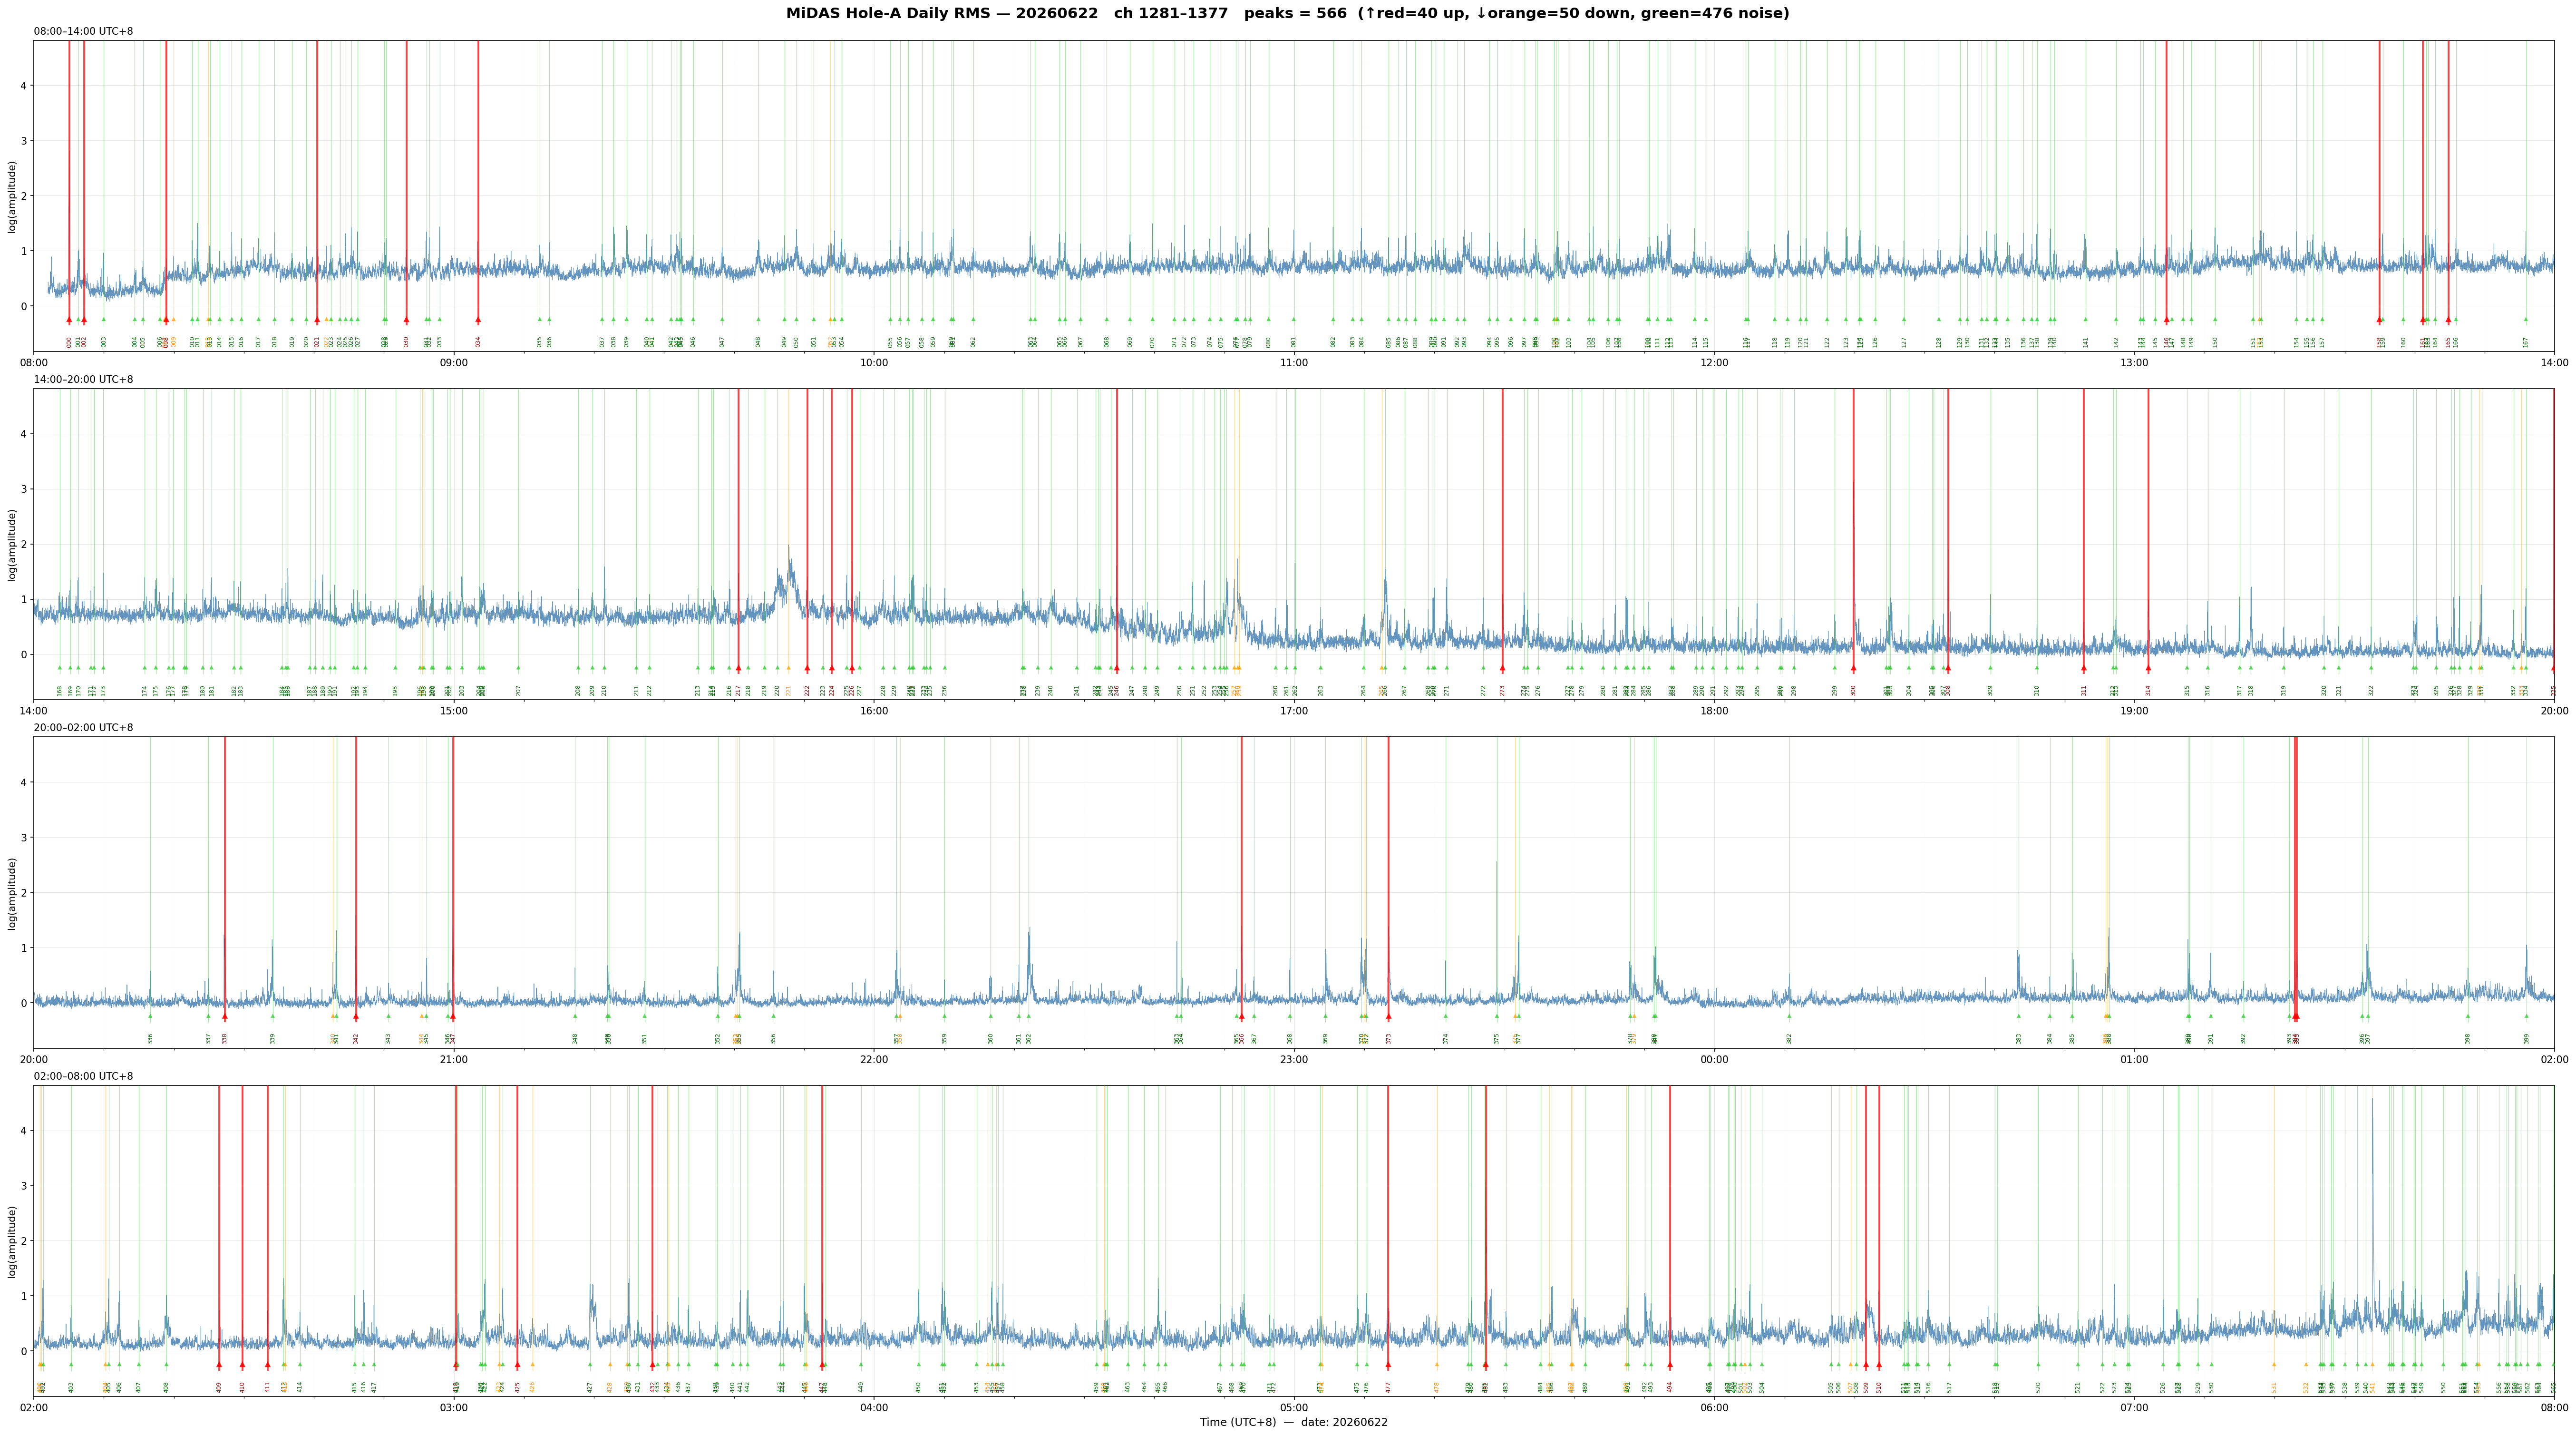Click the 12:00 time tick label

click(x=1714, y=362)
